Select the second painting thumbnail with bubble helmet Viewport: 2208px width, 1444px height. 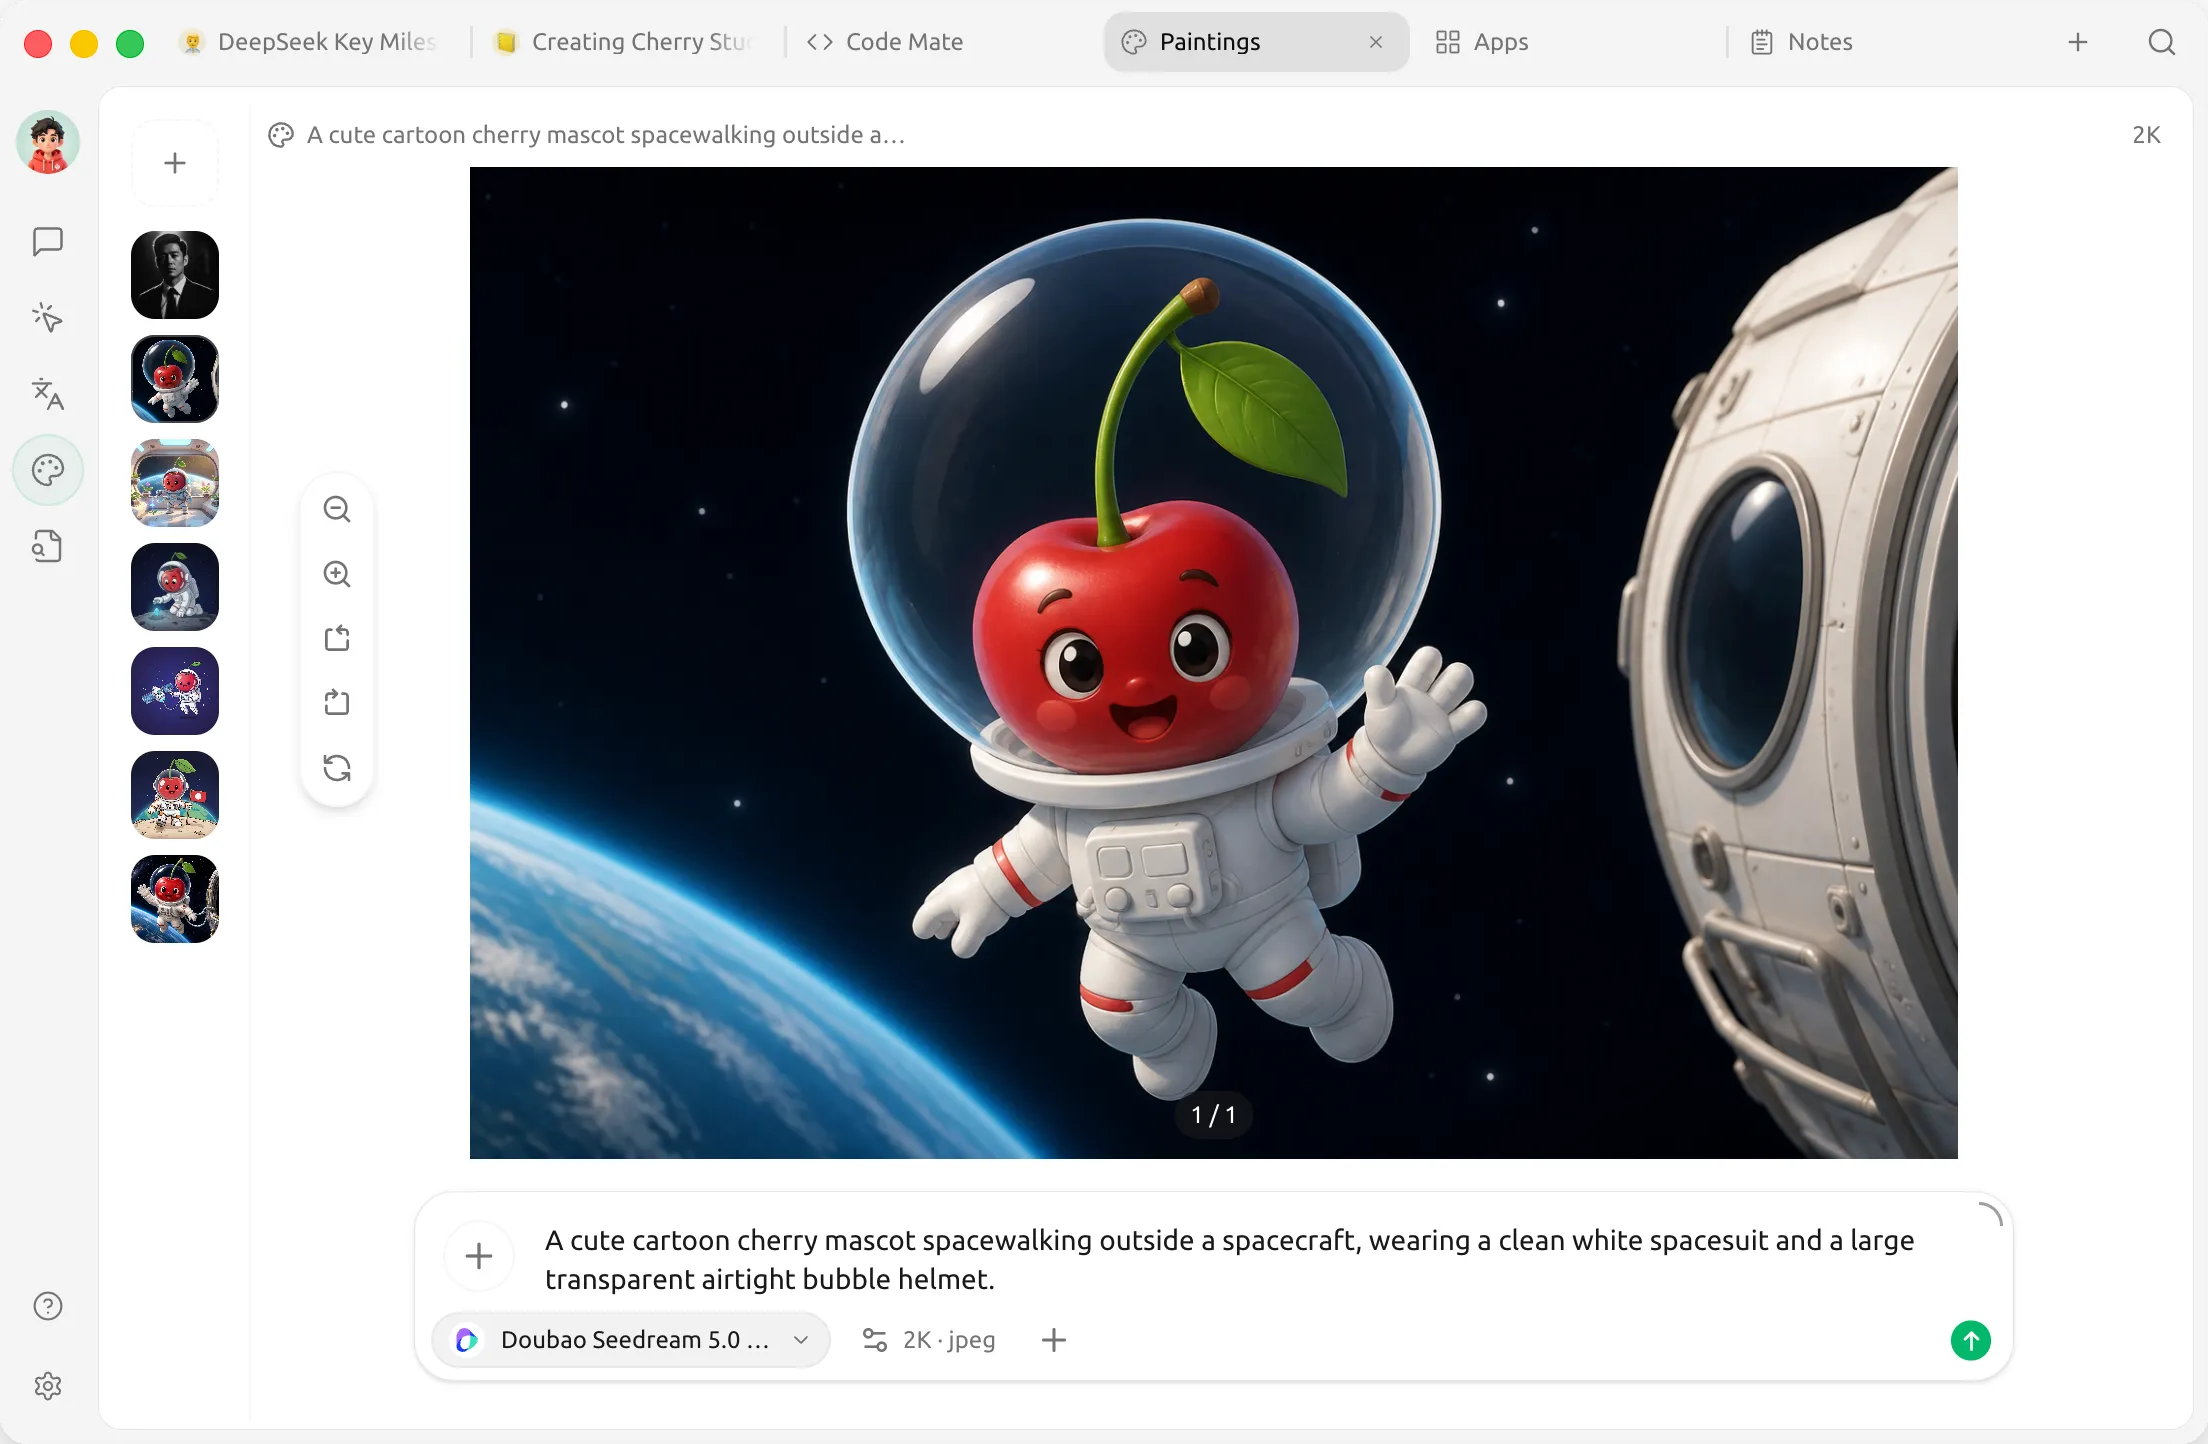(x=175, y=379)
